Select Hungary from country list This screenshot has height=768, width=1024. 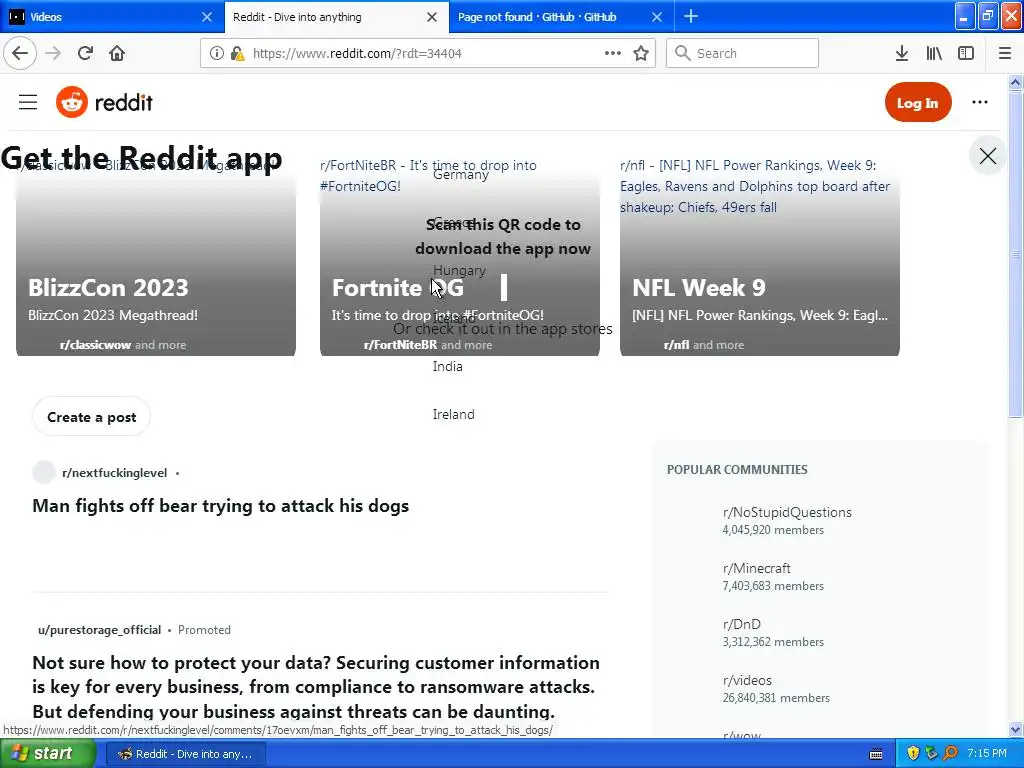pos(459,270)
